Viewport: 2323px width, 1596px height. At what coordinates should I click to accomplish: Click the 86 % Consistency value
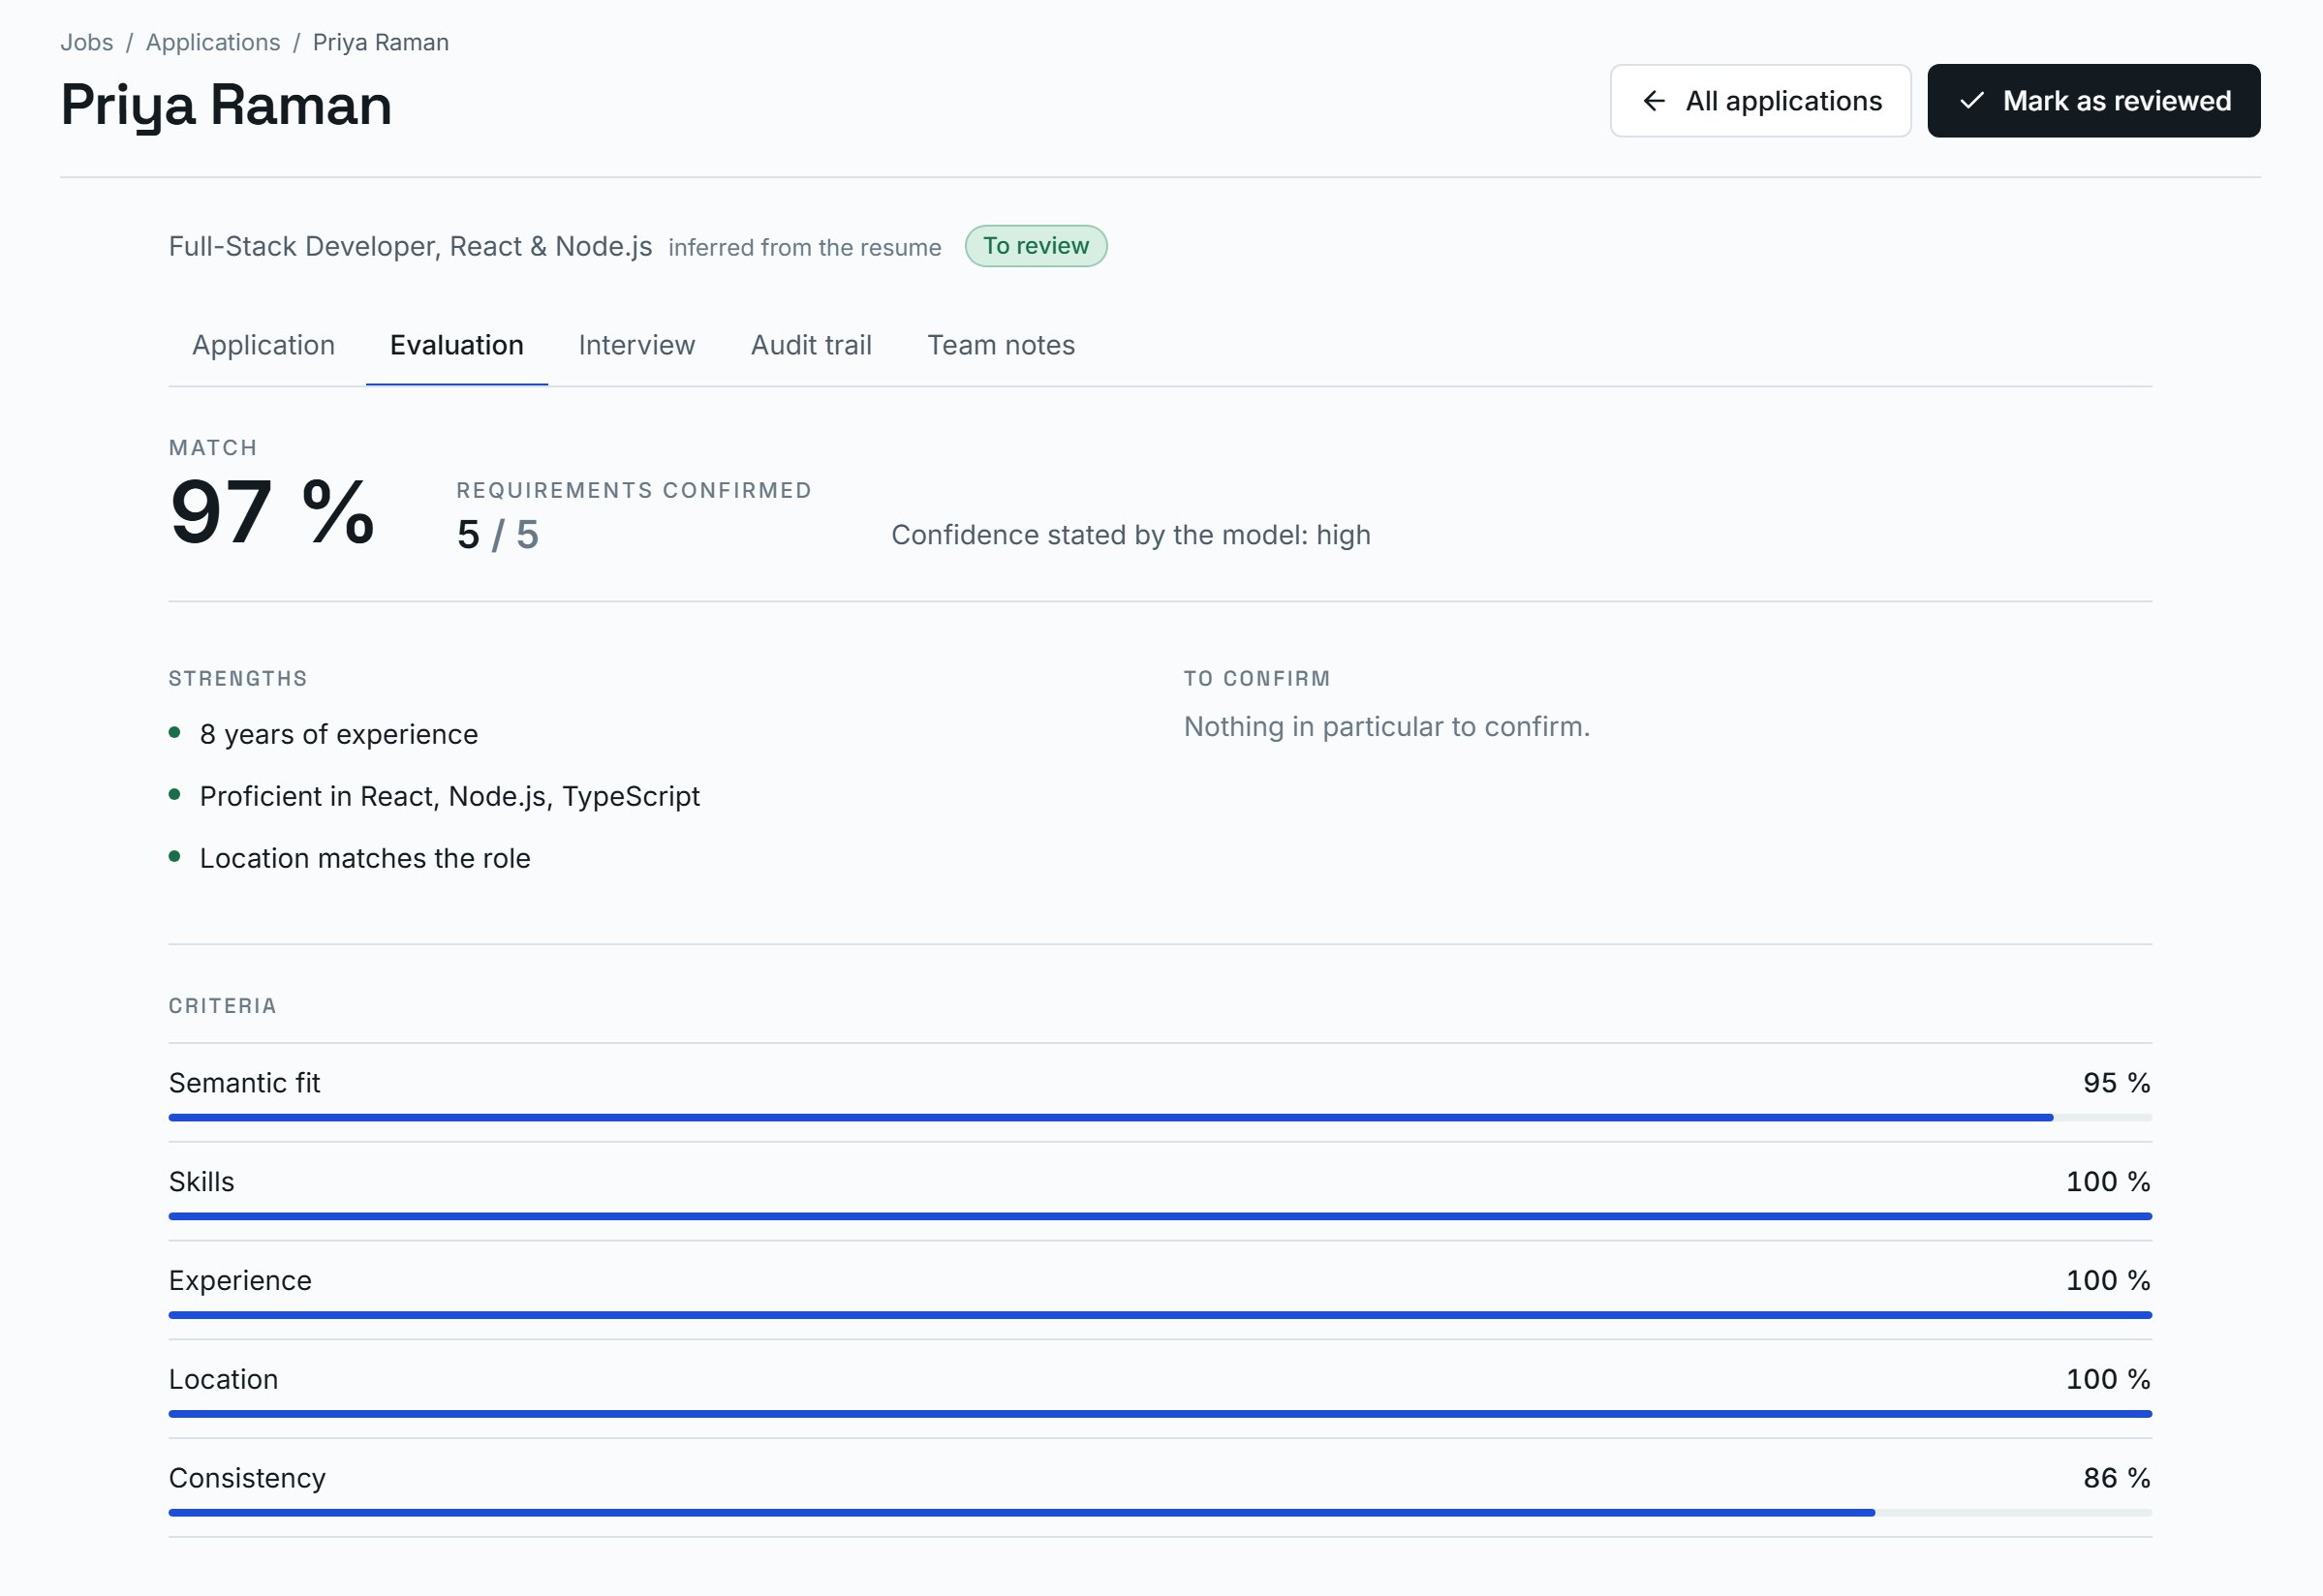2117,1479
